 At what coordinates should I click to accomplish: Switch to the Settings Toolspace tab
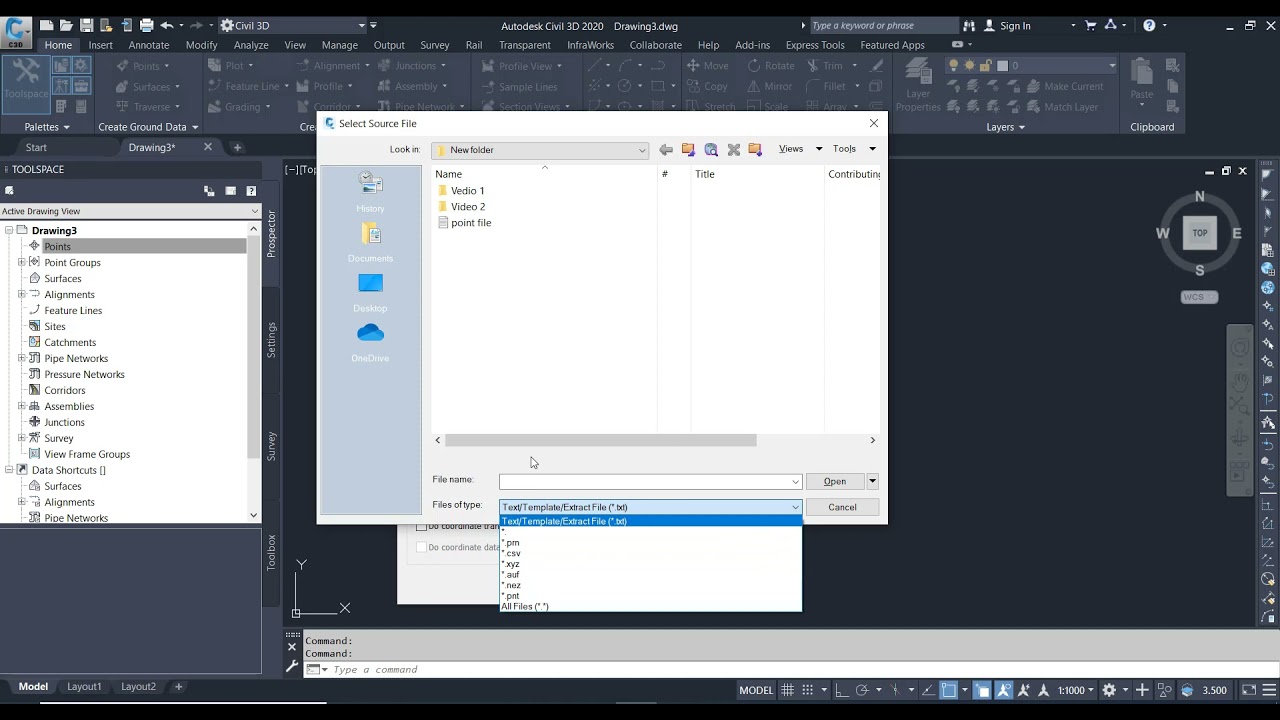271,340
